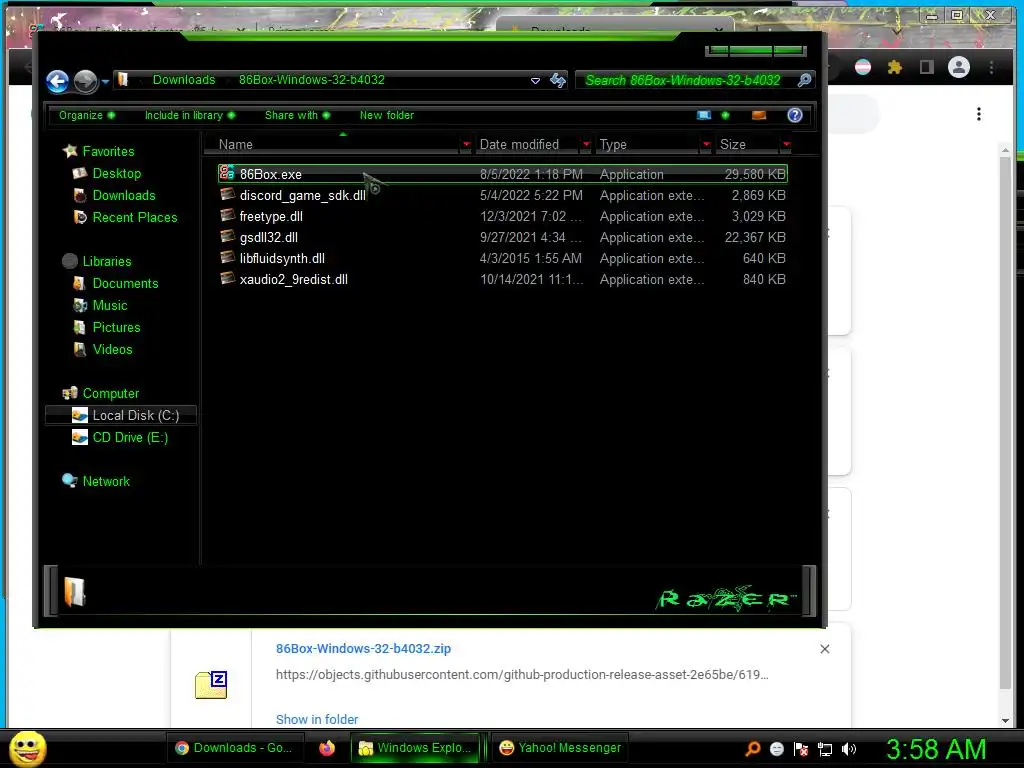The image size is (1024, 768).
Task: Switch to Yahoo! Messenger taskbar button
Action: click(560, 748)
